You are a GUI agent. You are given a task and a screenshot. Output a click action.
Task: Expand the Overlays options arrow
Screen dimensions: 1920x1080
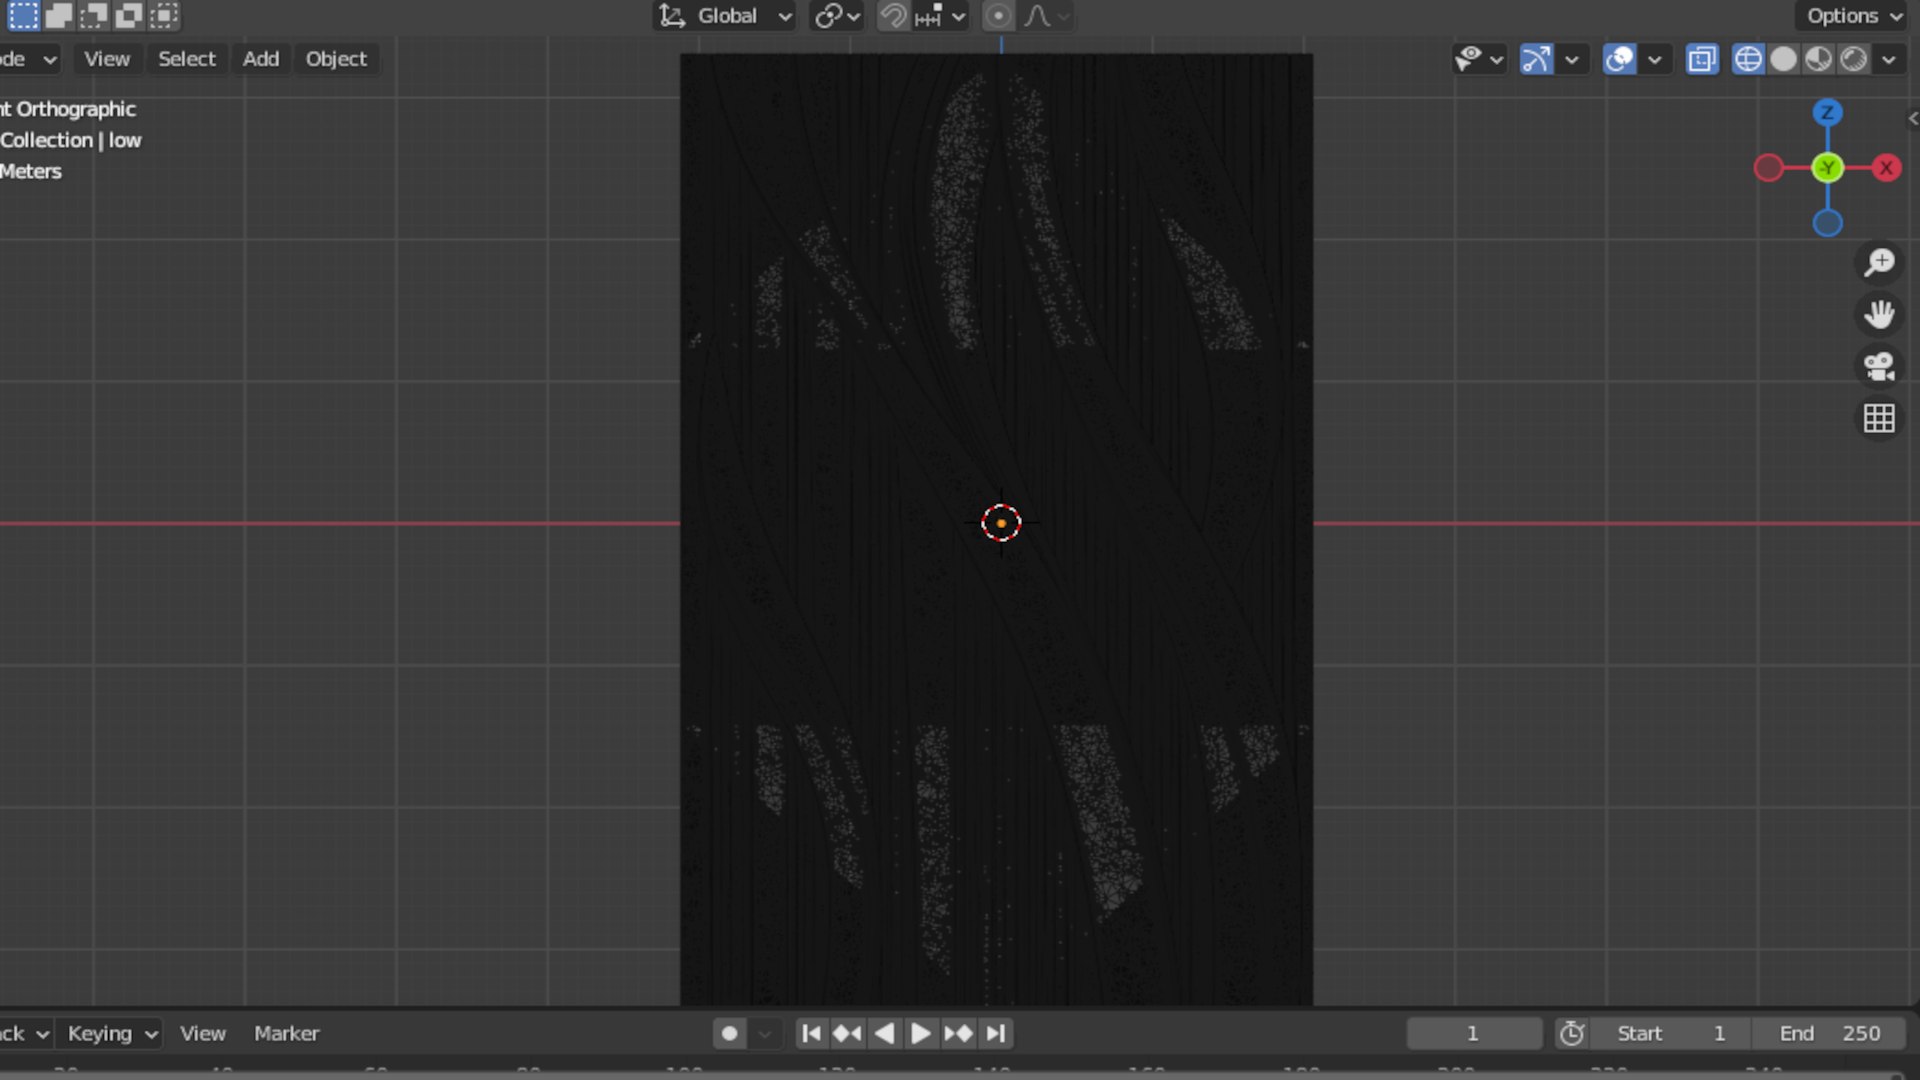1655,59
